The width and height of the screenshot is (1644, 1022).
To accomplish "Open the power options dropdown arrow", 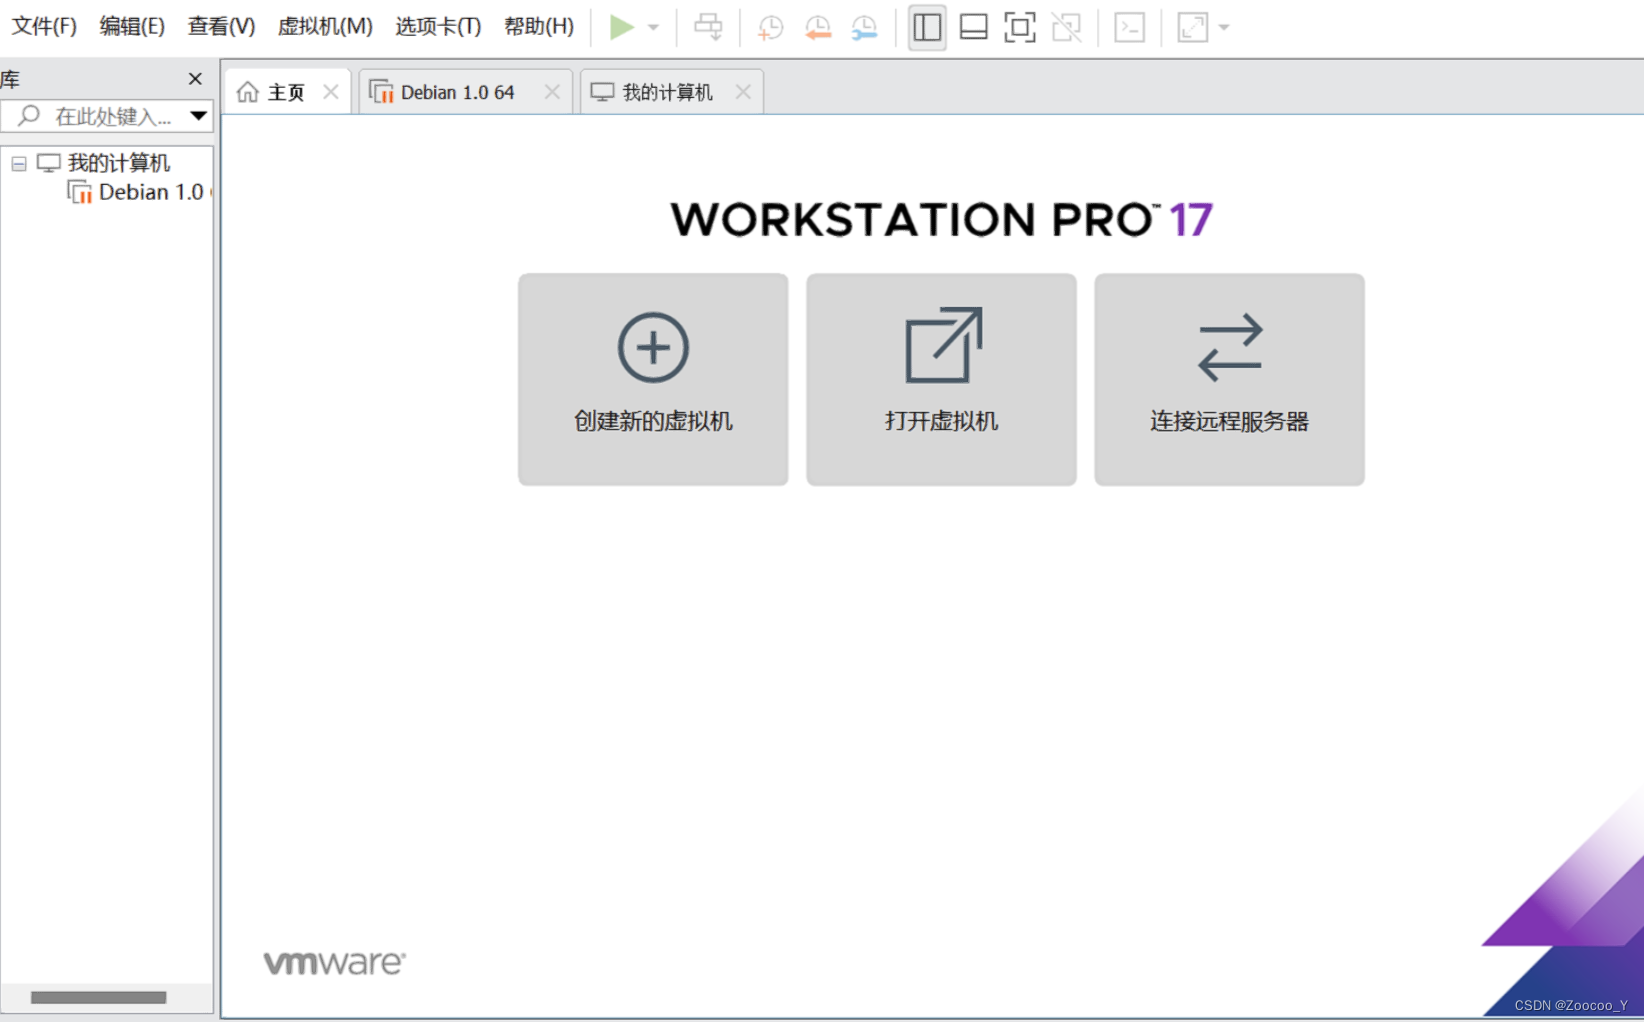I will [x=653, y=27].
